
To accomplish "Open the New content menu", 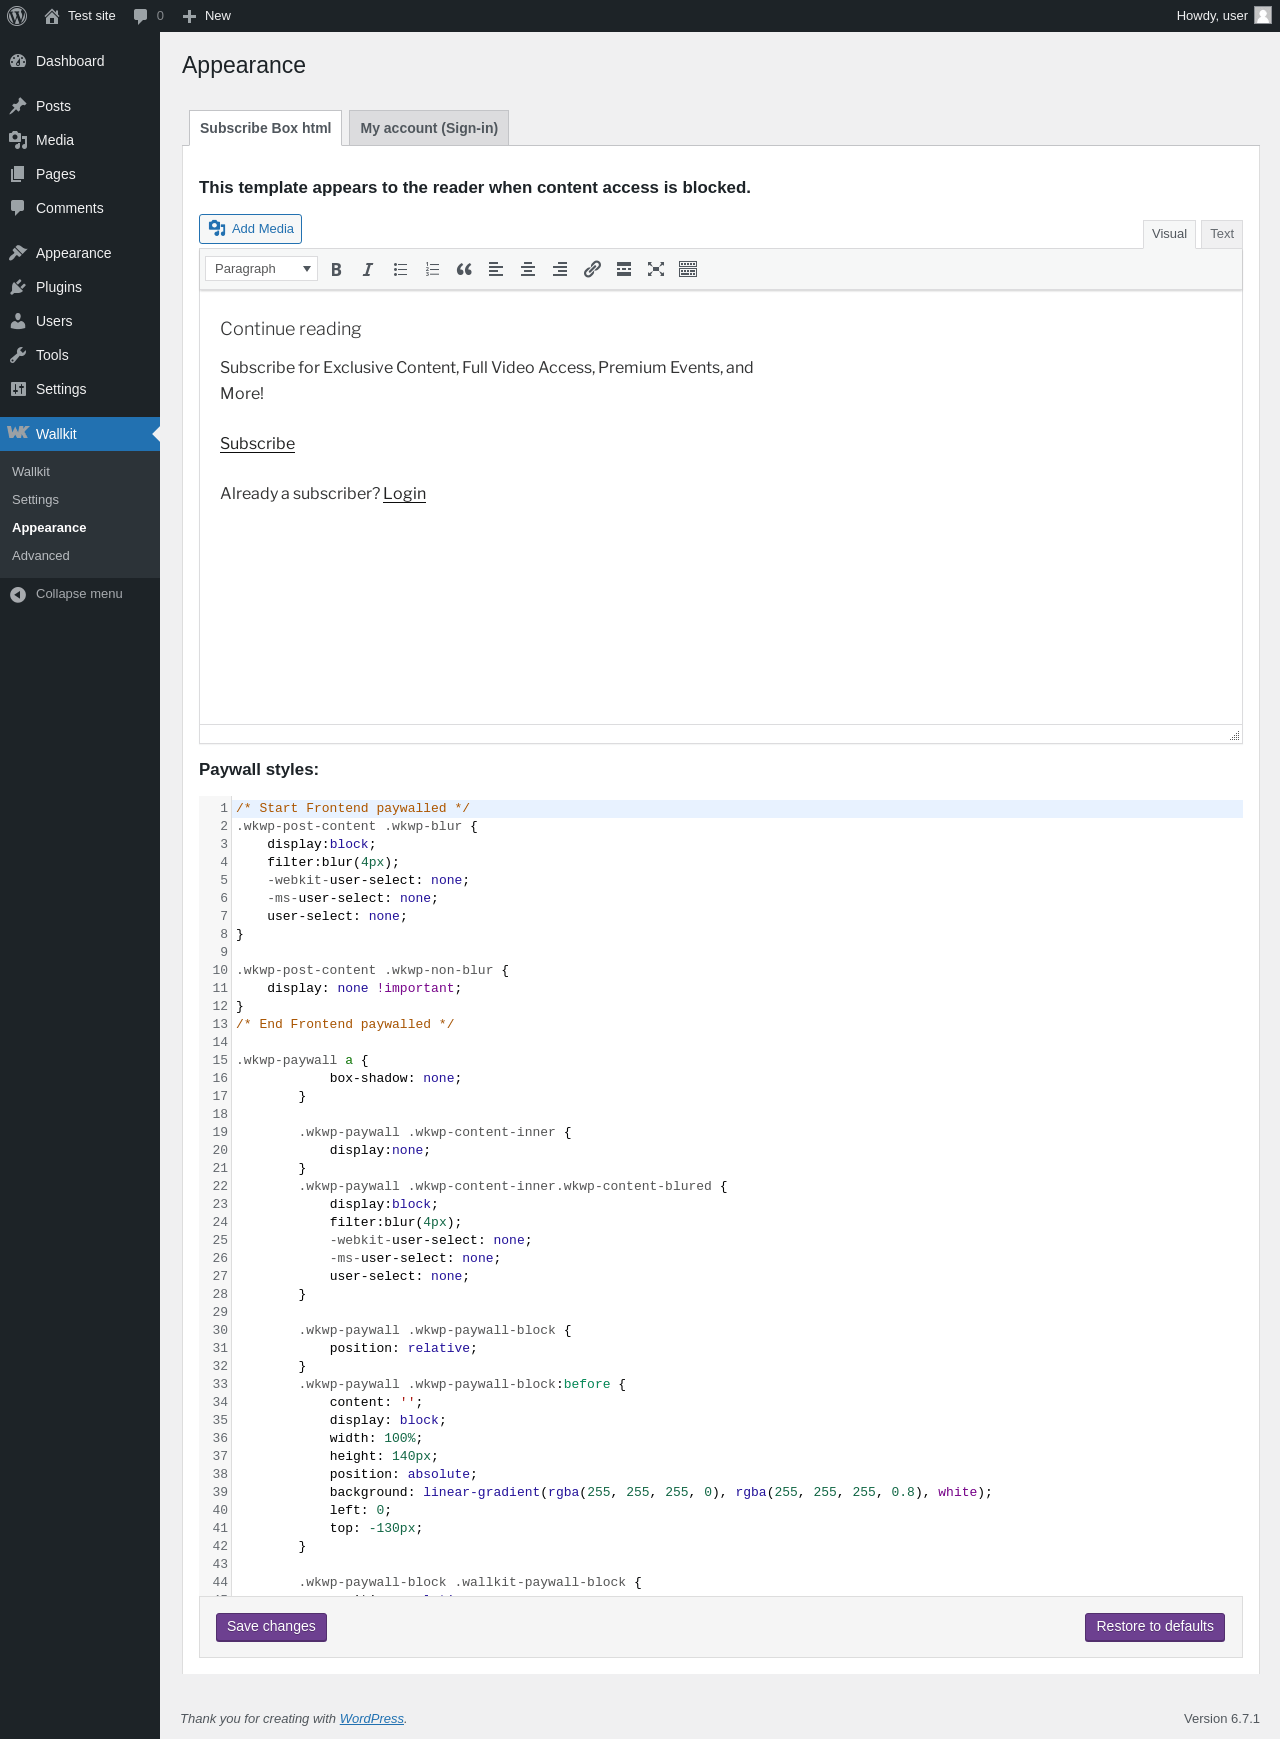I will 207,16.
